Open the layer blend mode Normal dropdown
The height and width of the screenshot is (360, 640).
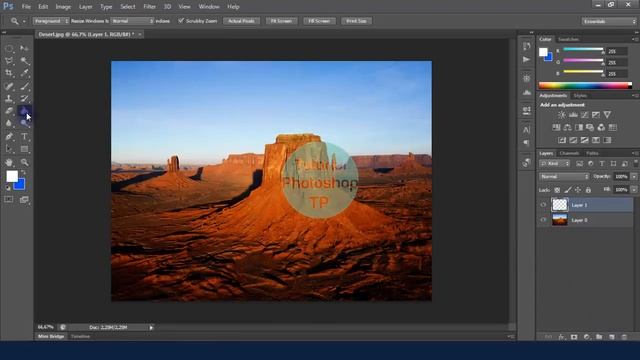(x=564, y=177)
